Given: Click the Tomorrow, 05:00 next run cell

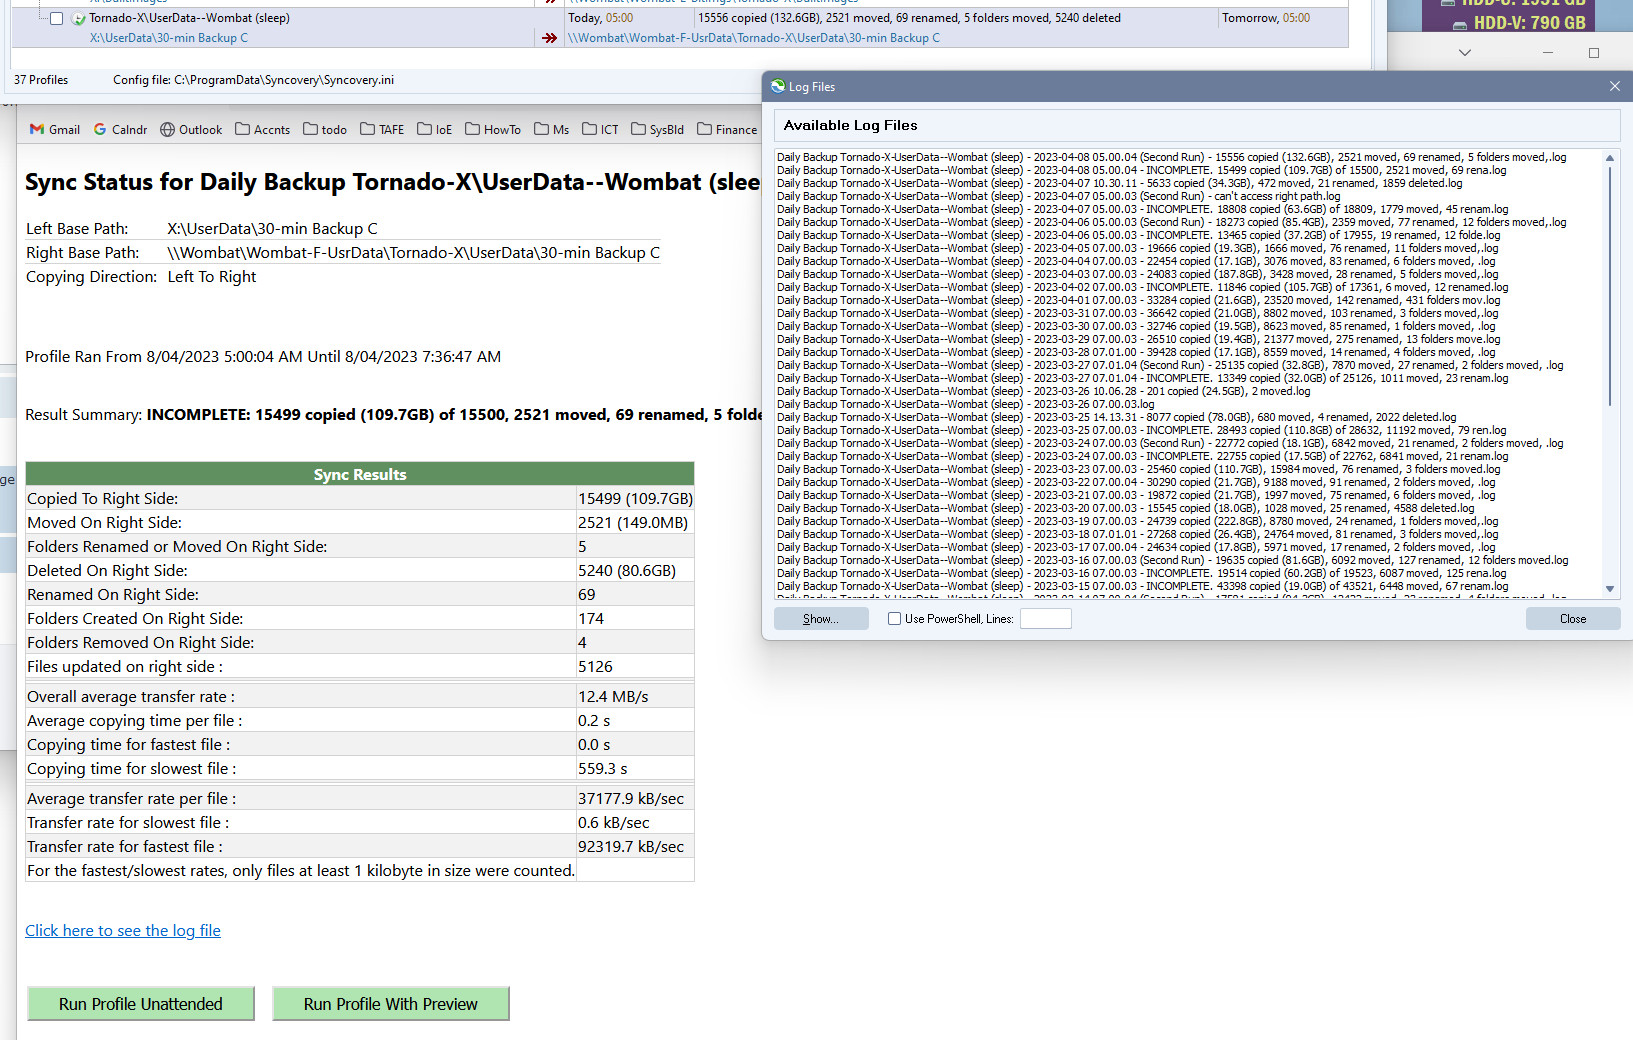Looking at the screenshot, I should pos(1266,18).
